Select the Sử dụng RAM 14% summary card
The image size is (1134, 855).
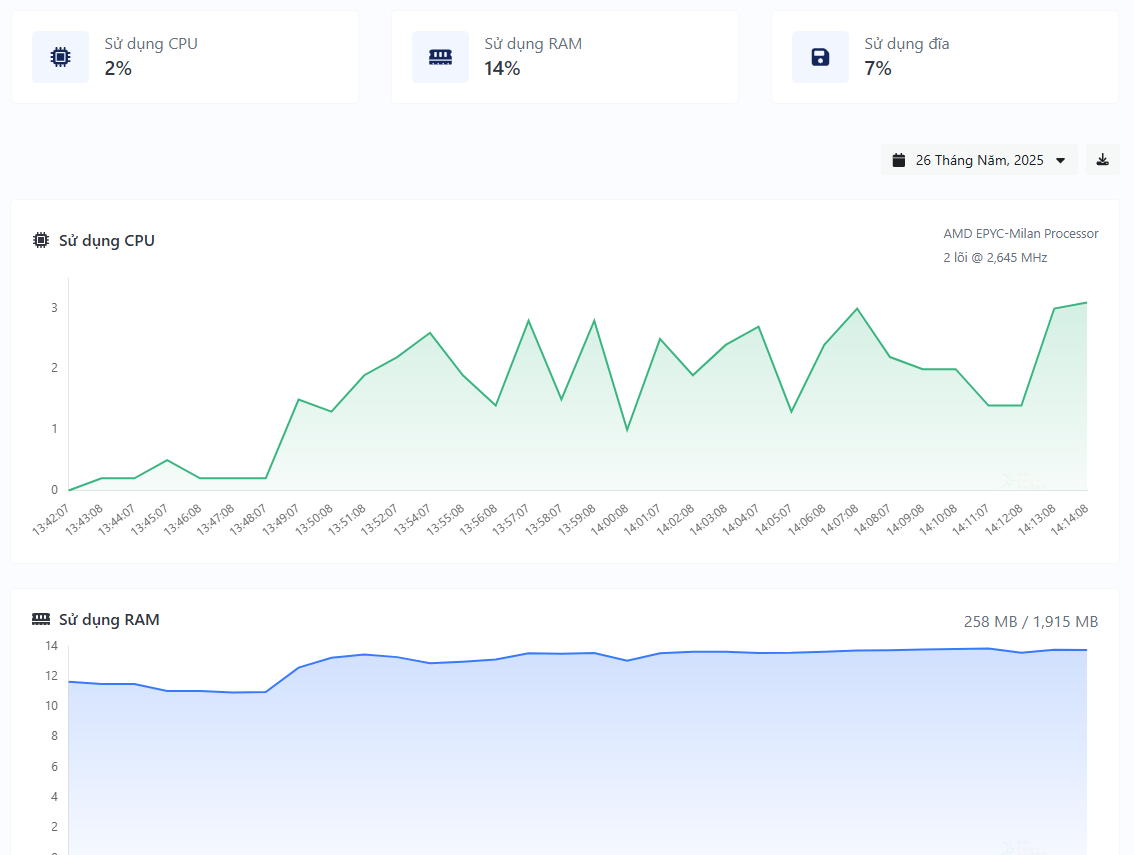point(565,57)
